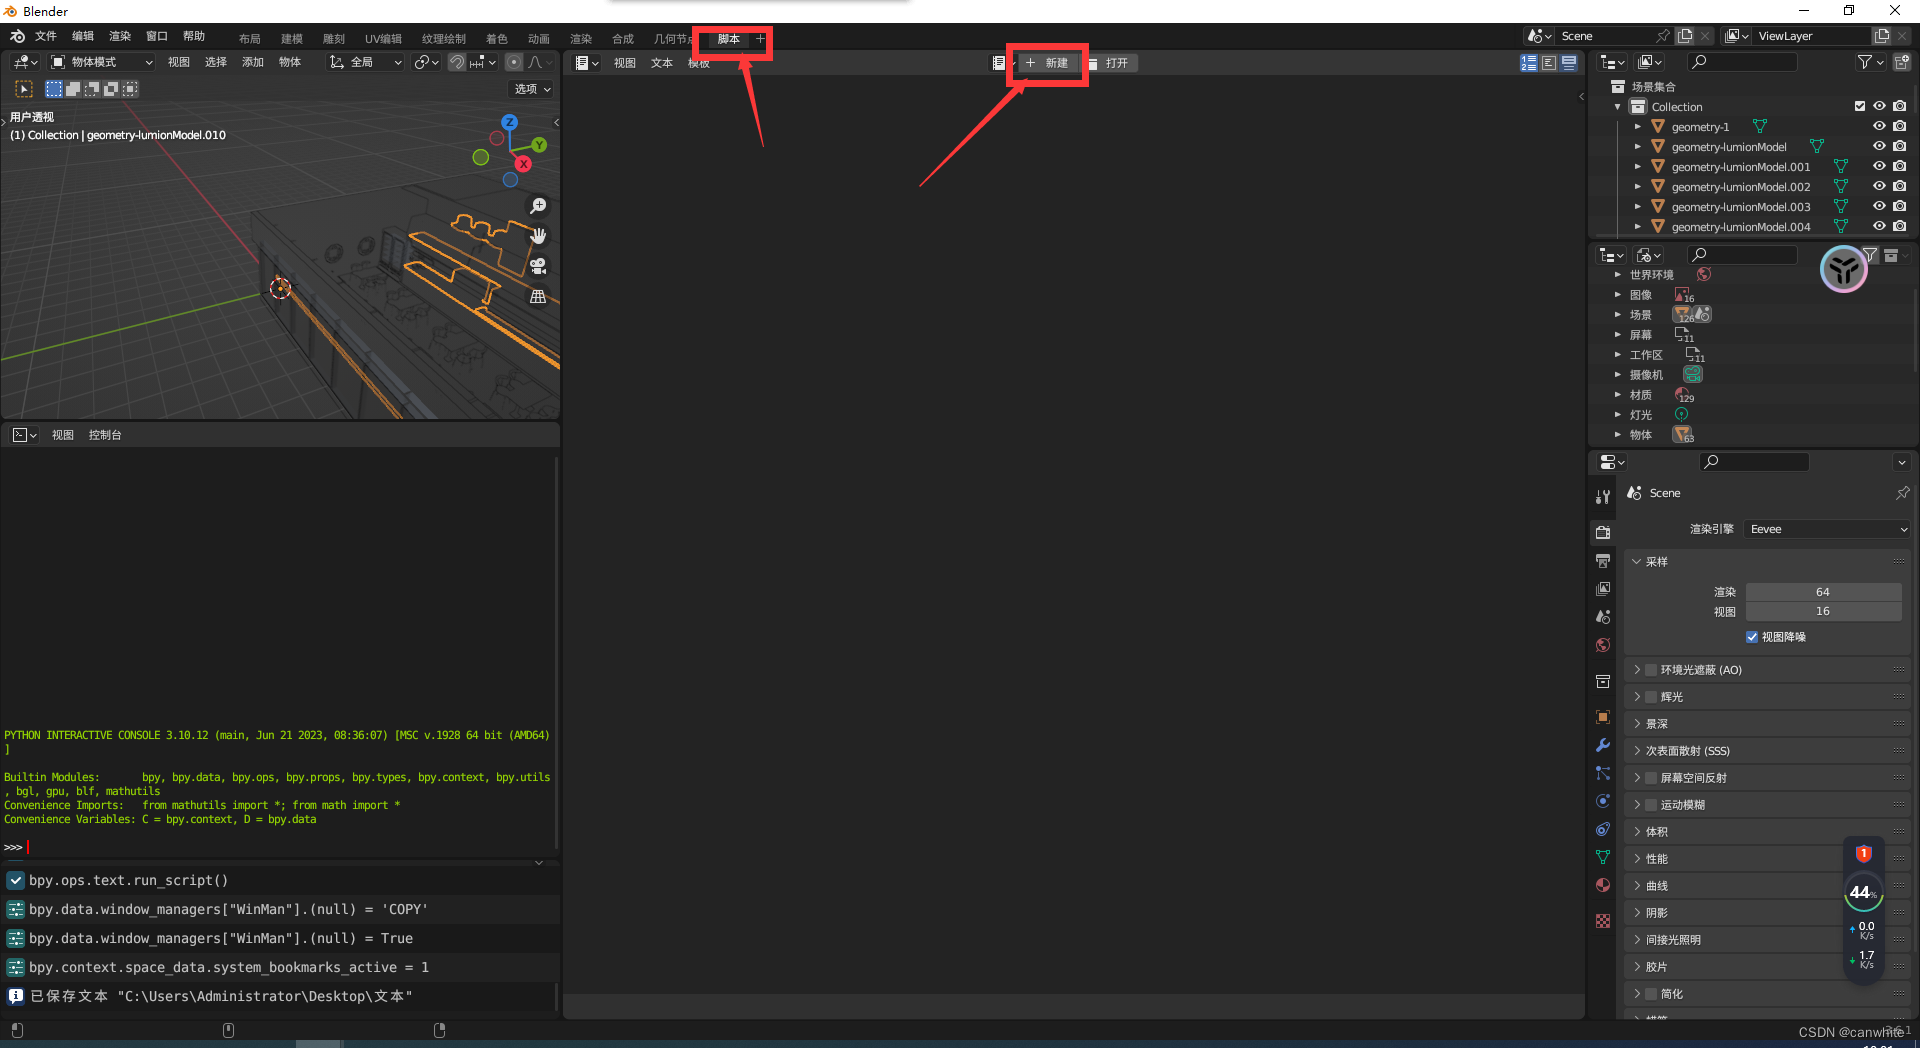Toggle line numbers in text editor header

tap(1529, 63)
